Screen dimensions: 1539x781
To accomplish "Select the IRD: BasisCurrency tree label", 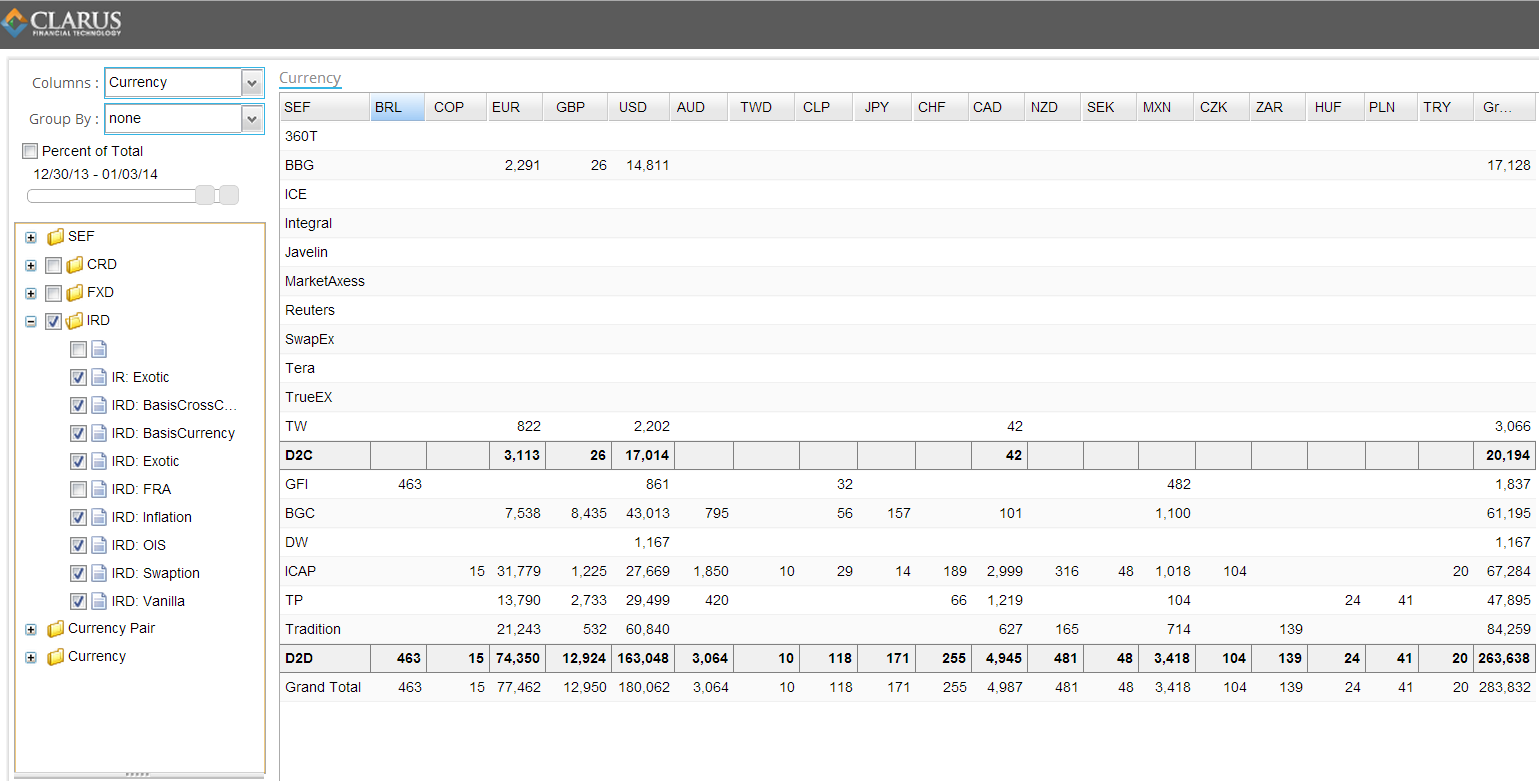I will [x=173, y=433].
